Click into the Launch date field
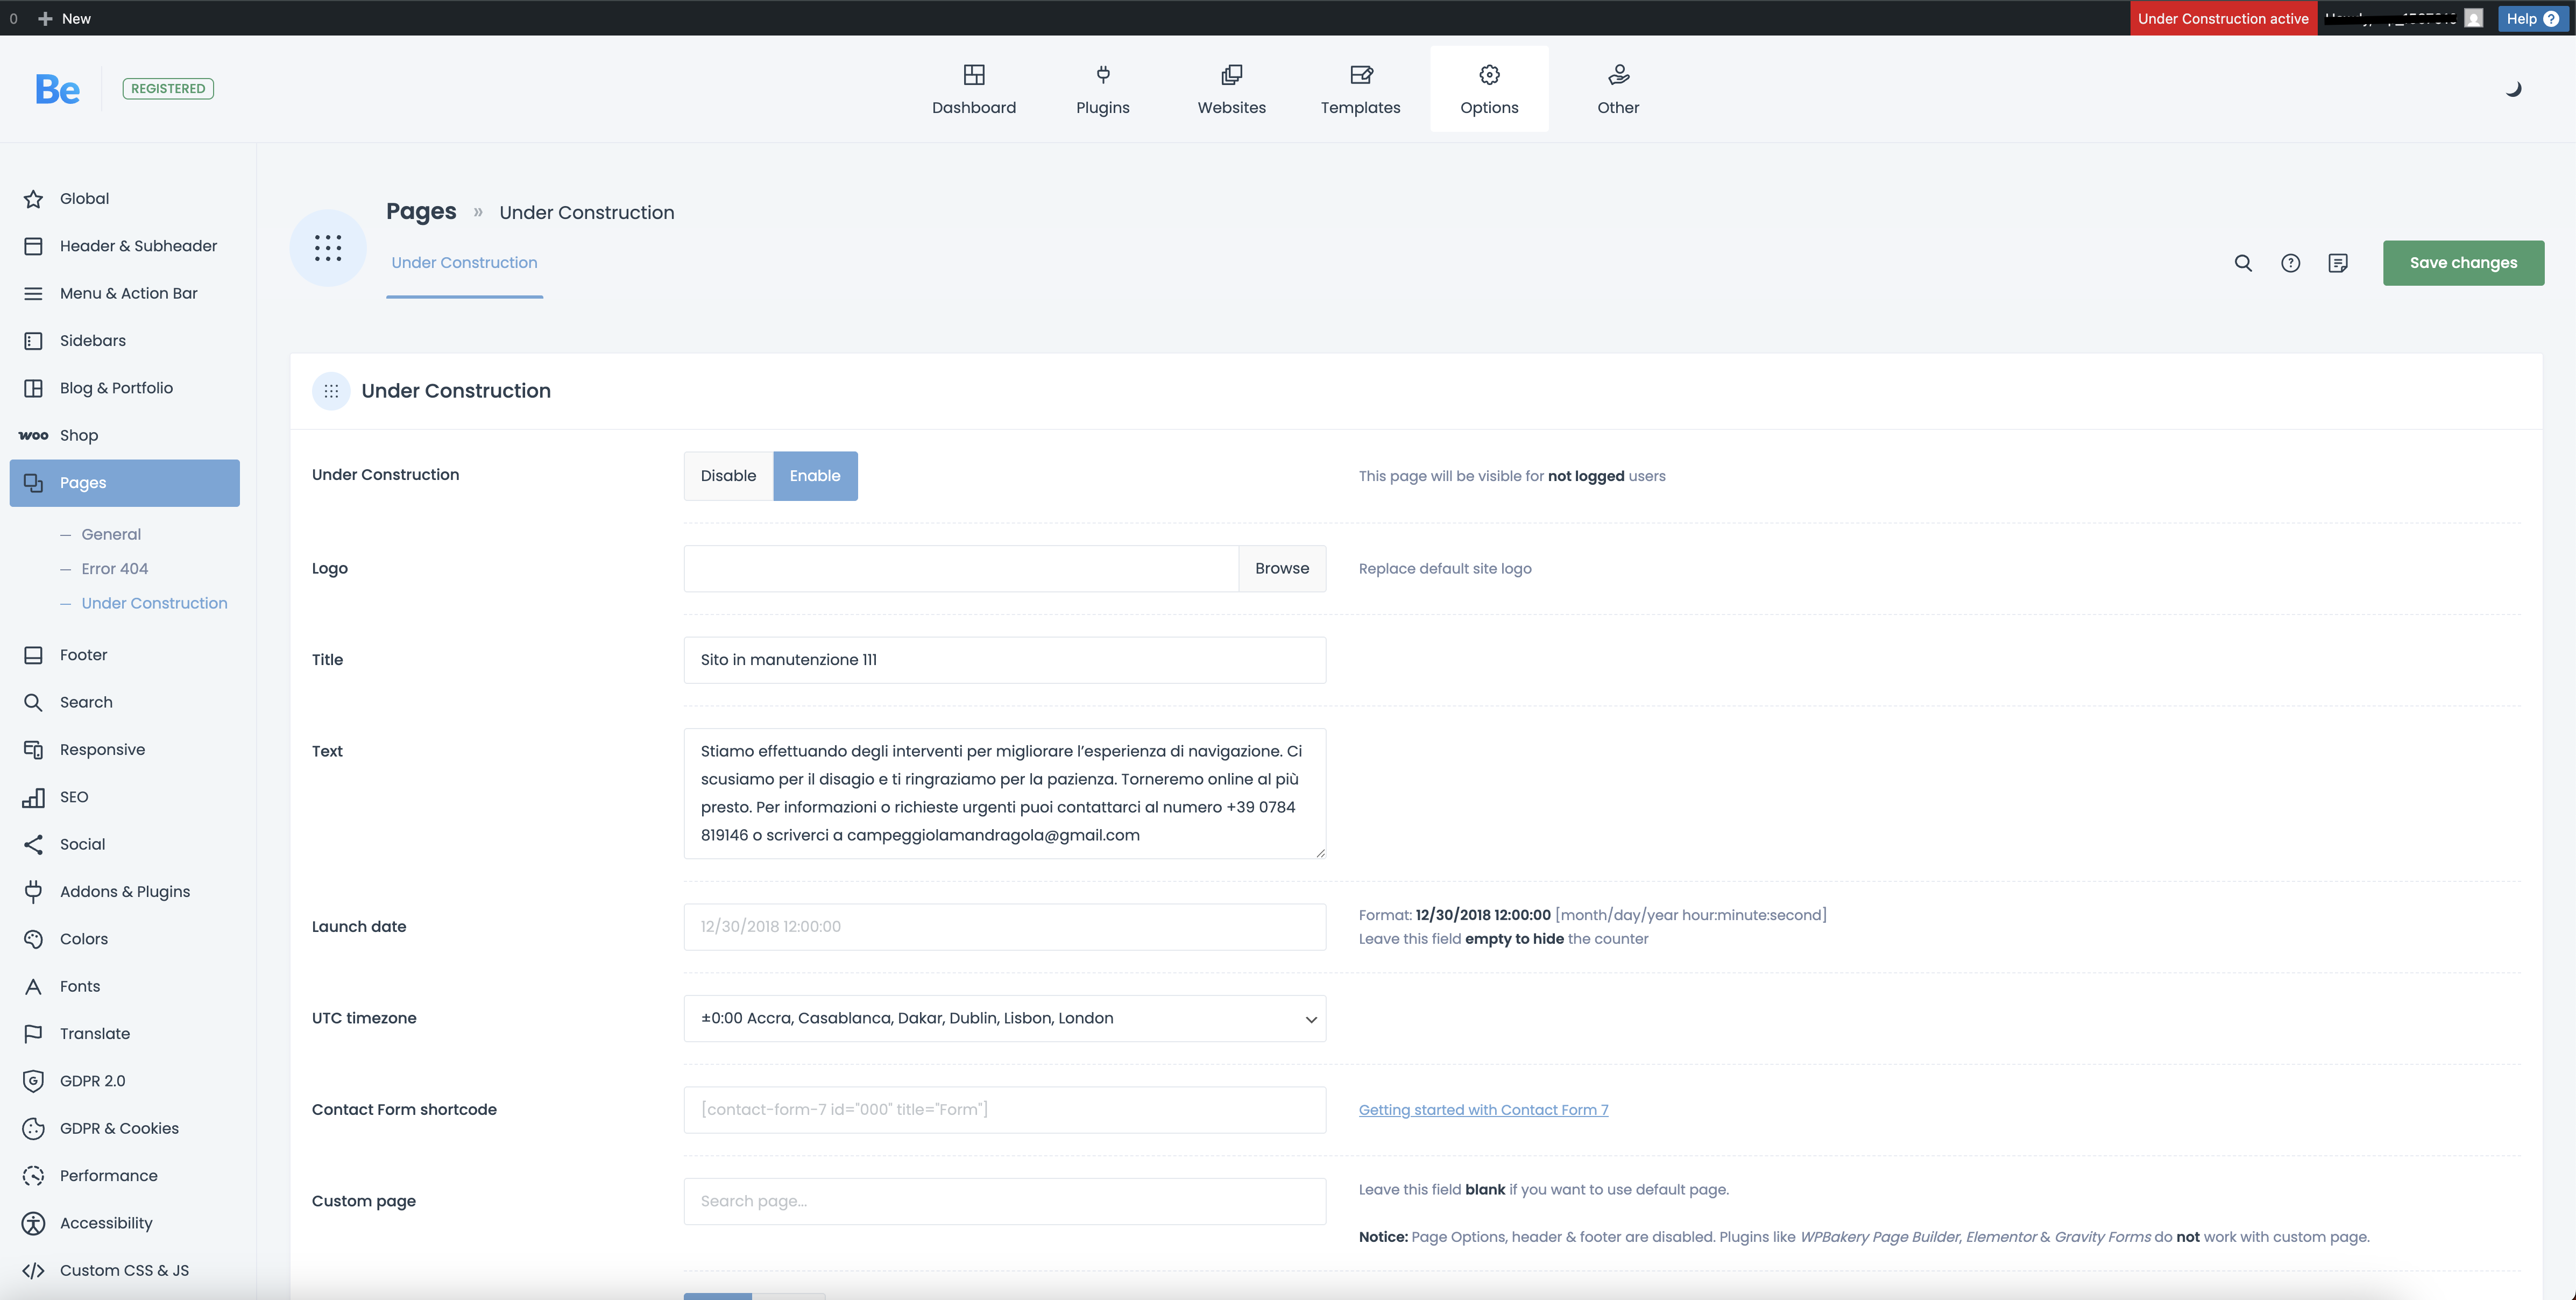This screenshot has width=2576, height=1300. [x=1004, y=926]
